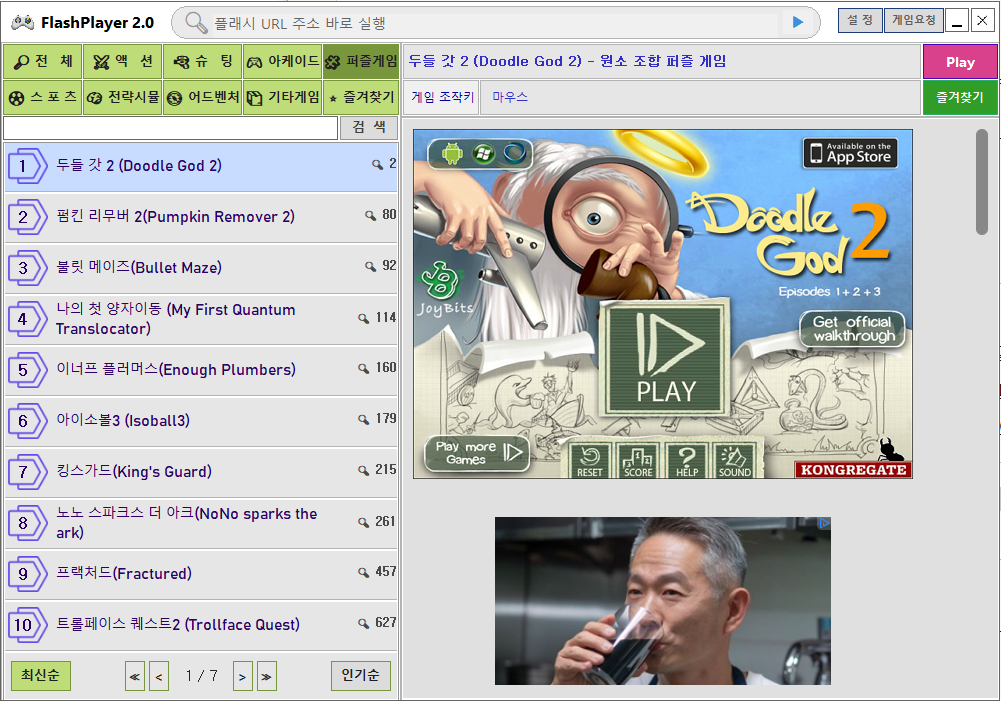Image resolution: width=1001 pixels, height=701 pixels.
Task: Click the 검색 search button
Action: (x=369, y=128)
